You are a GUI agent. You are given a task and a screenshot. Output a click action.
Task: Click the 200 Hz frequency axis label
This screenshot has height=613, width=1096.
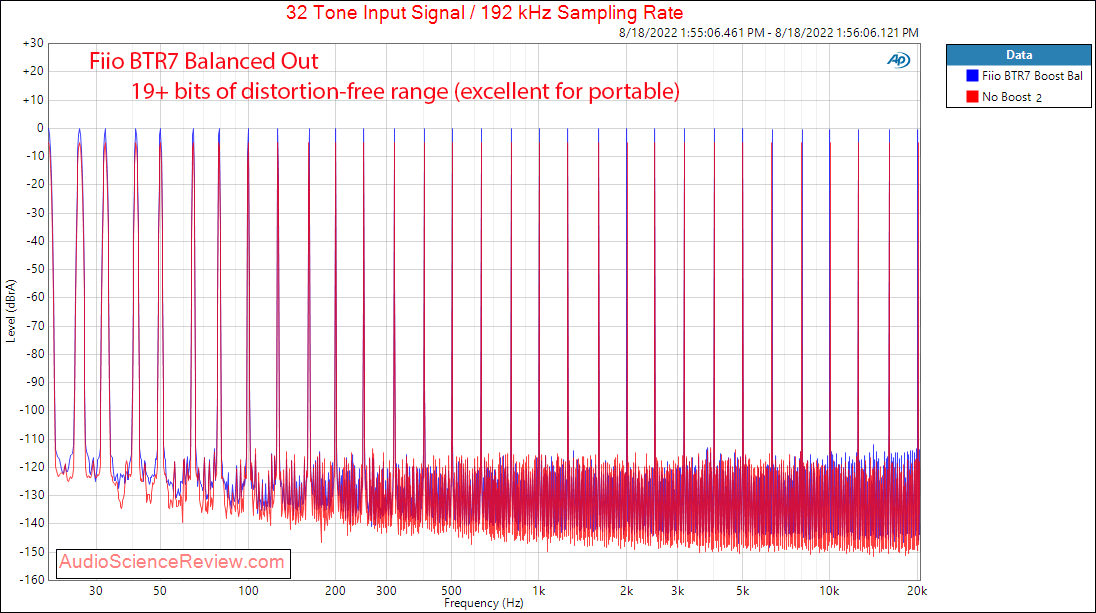click(336, 591)
